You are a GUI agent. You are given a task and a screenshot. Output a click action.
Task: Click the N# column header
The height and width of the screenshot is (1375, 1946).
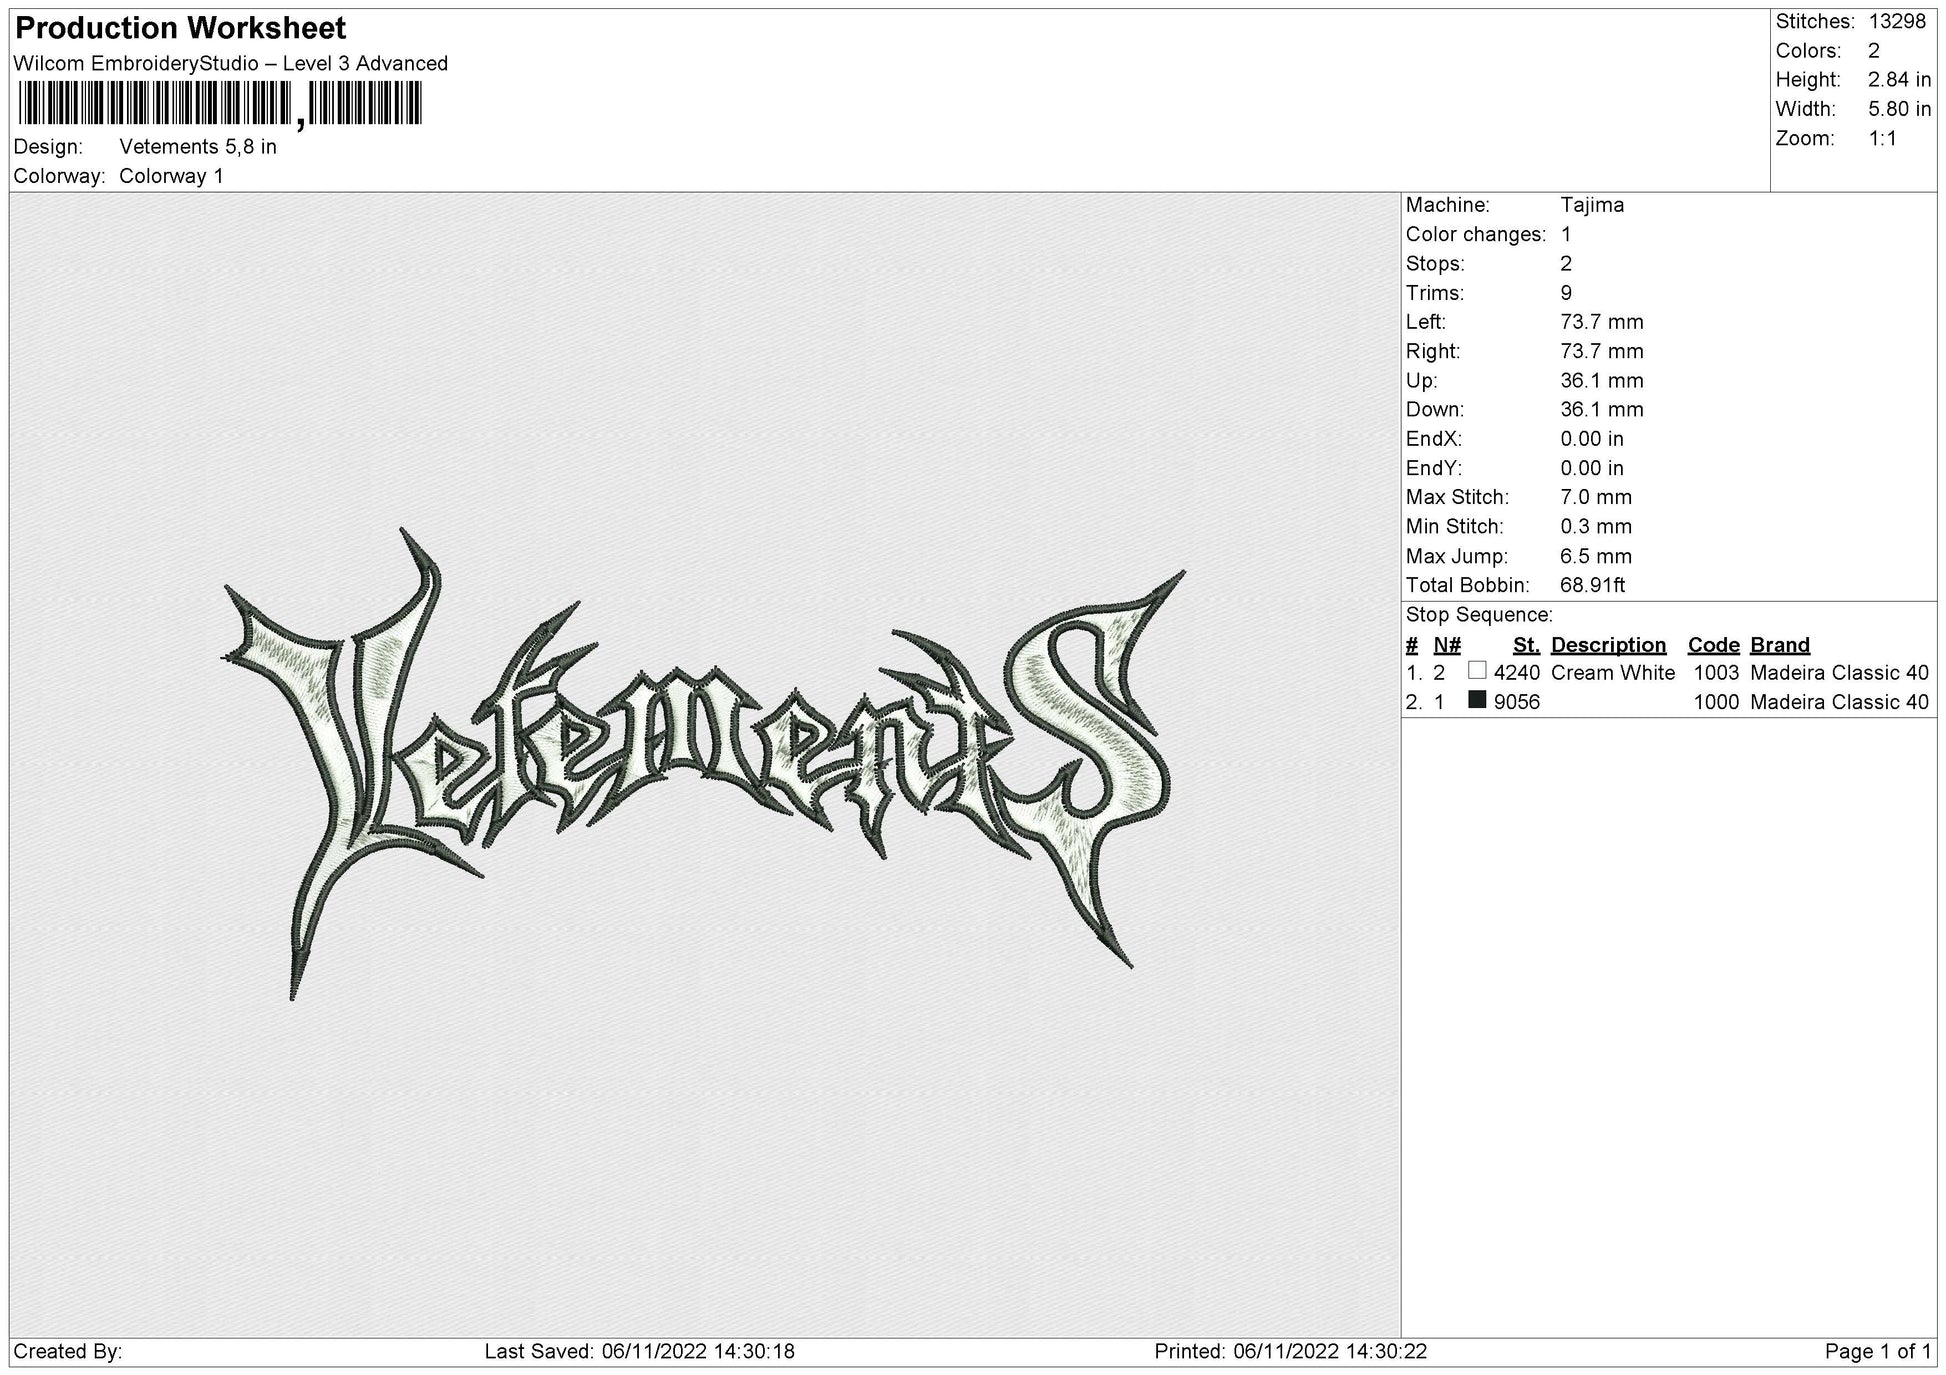(x=1447, y=645)
